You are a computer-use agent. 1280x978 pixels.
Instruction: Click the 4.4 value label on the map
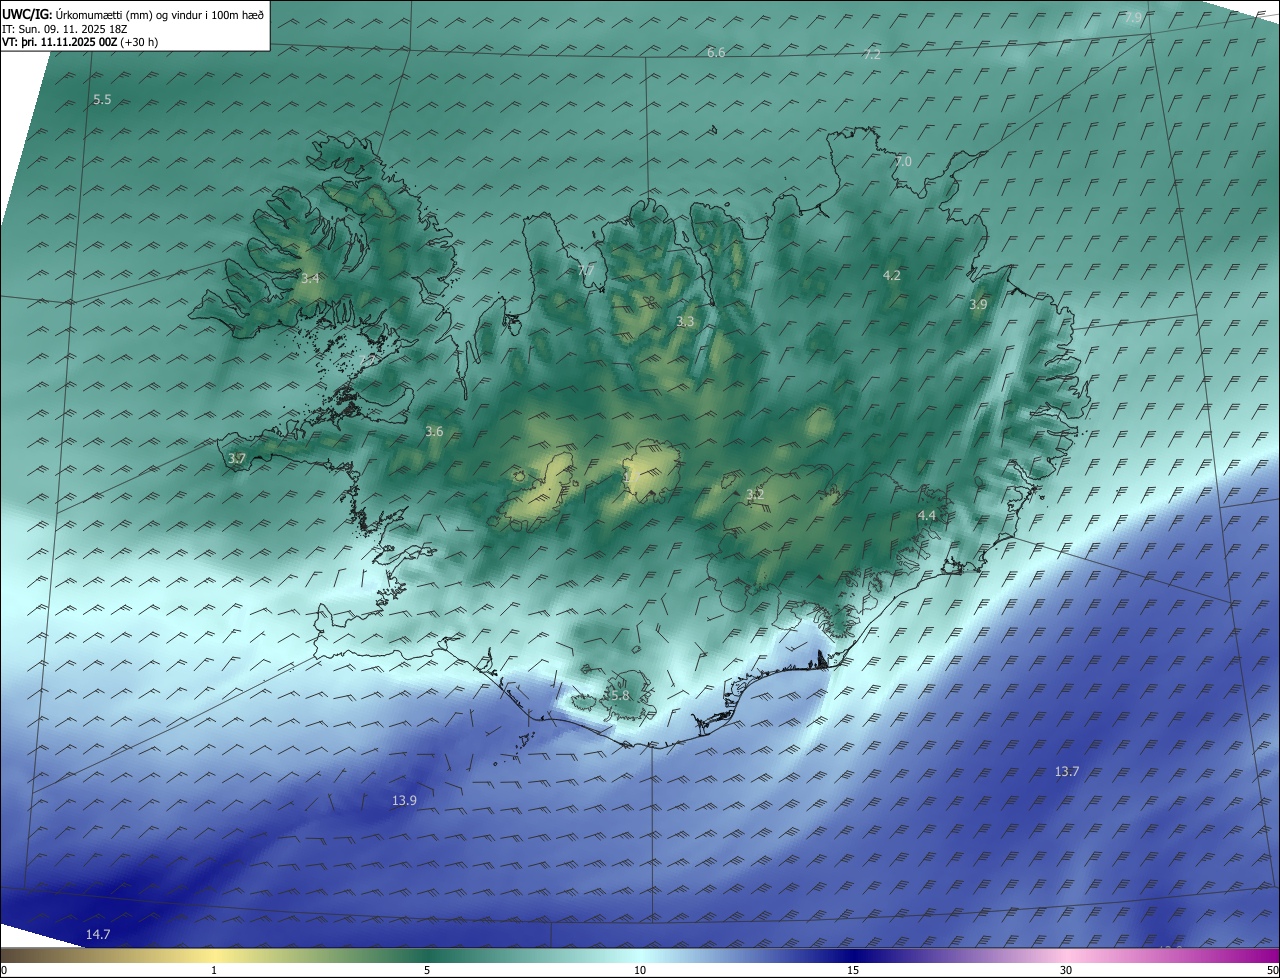click(927, 515)
